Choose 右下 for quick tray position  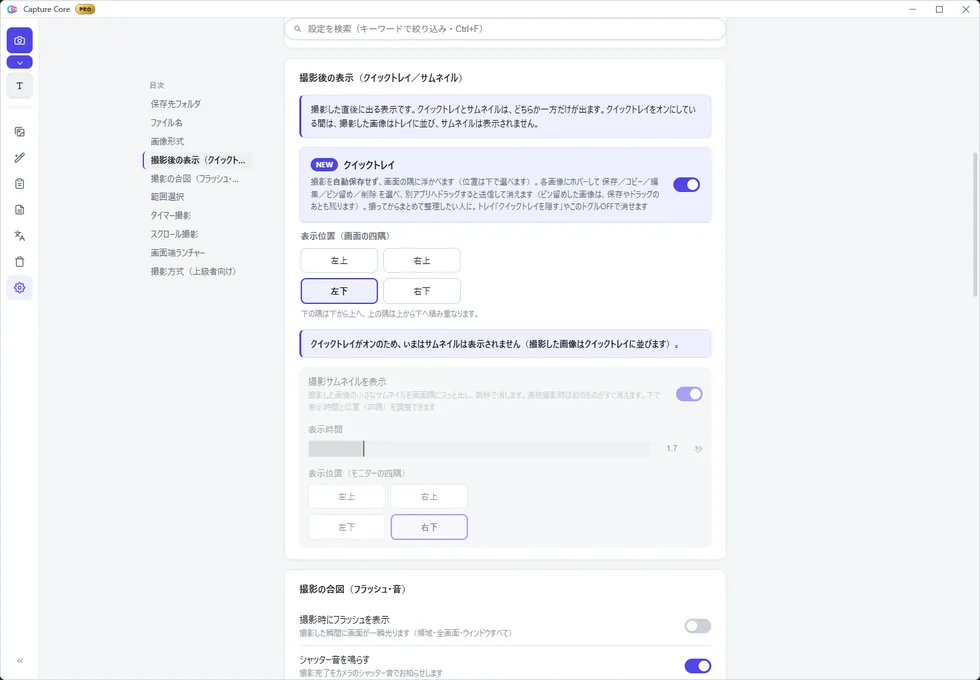tap(422, 291)
